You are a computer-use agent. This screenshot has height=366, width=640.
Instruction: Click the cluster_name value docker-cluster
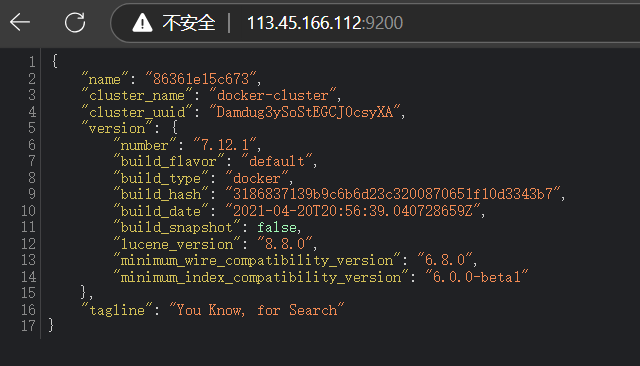[x=272, y=95]
